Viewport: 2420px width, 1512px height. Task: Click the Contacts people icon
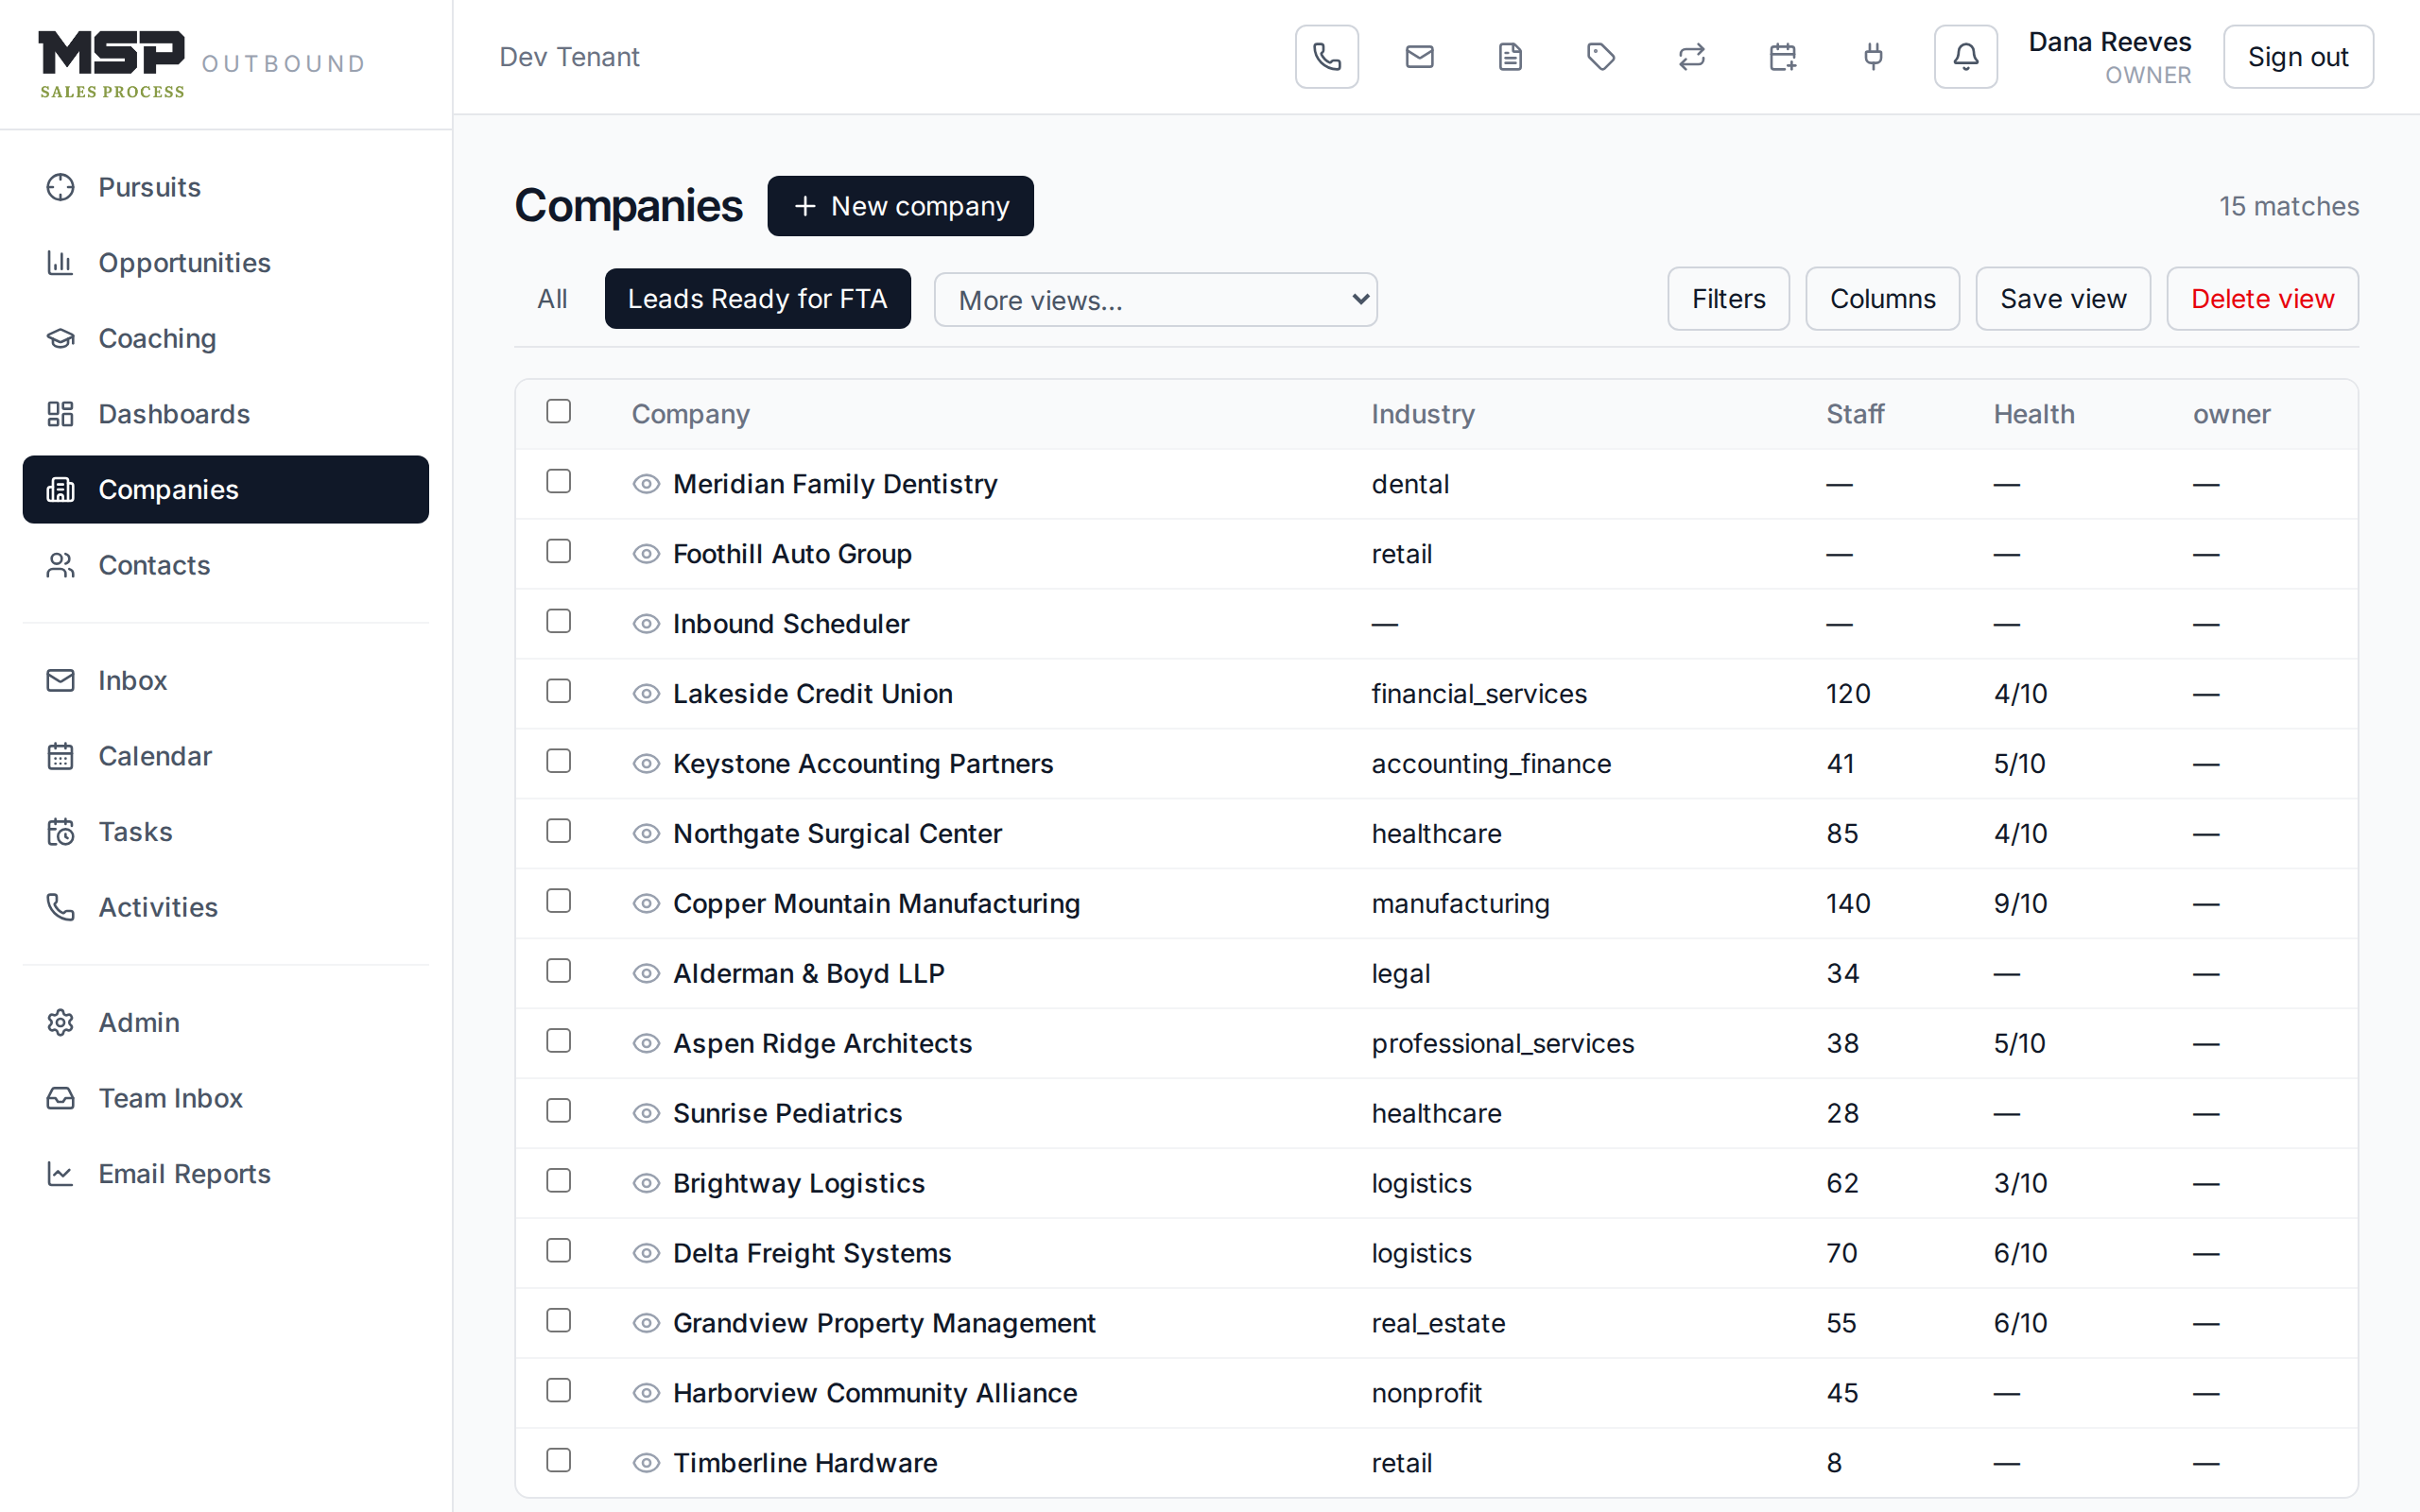coord(61,565)
